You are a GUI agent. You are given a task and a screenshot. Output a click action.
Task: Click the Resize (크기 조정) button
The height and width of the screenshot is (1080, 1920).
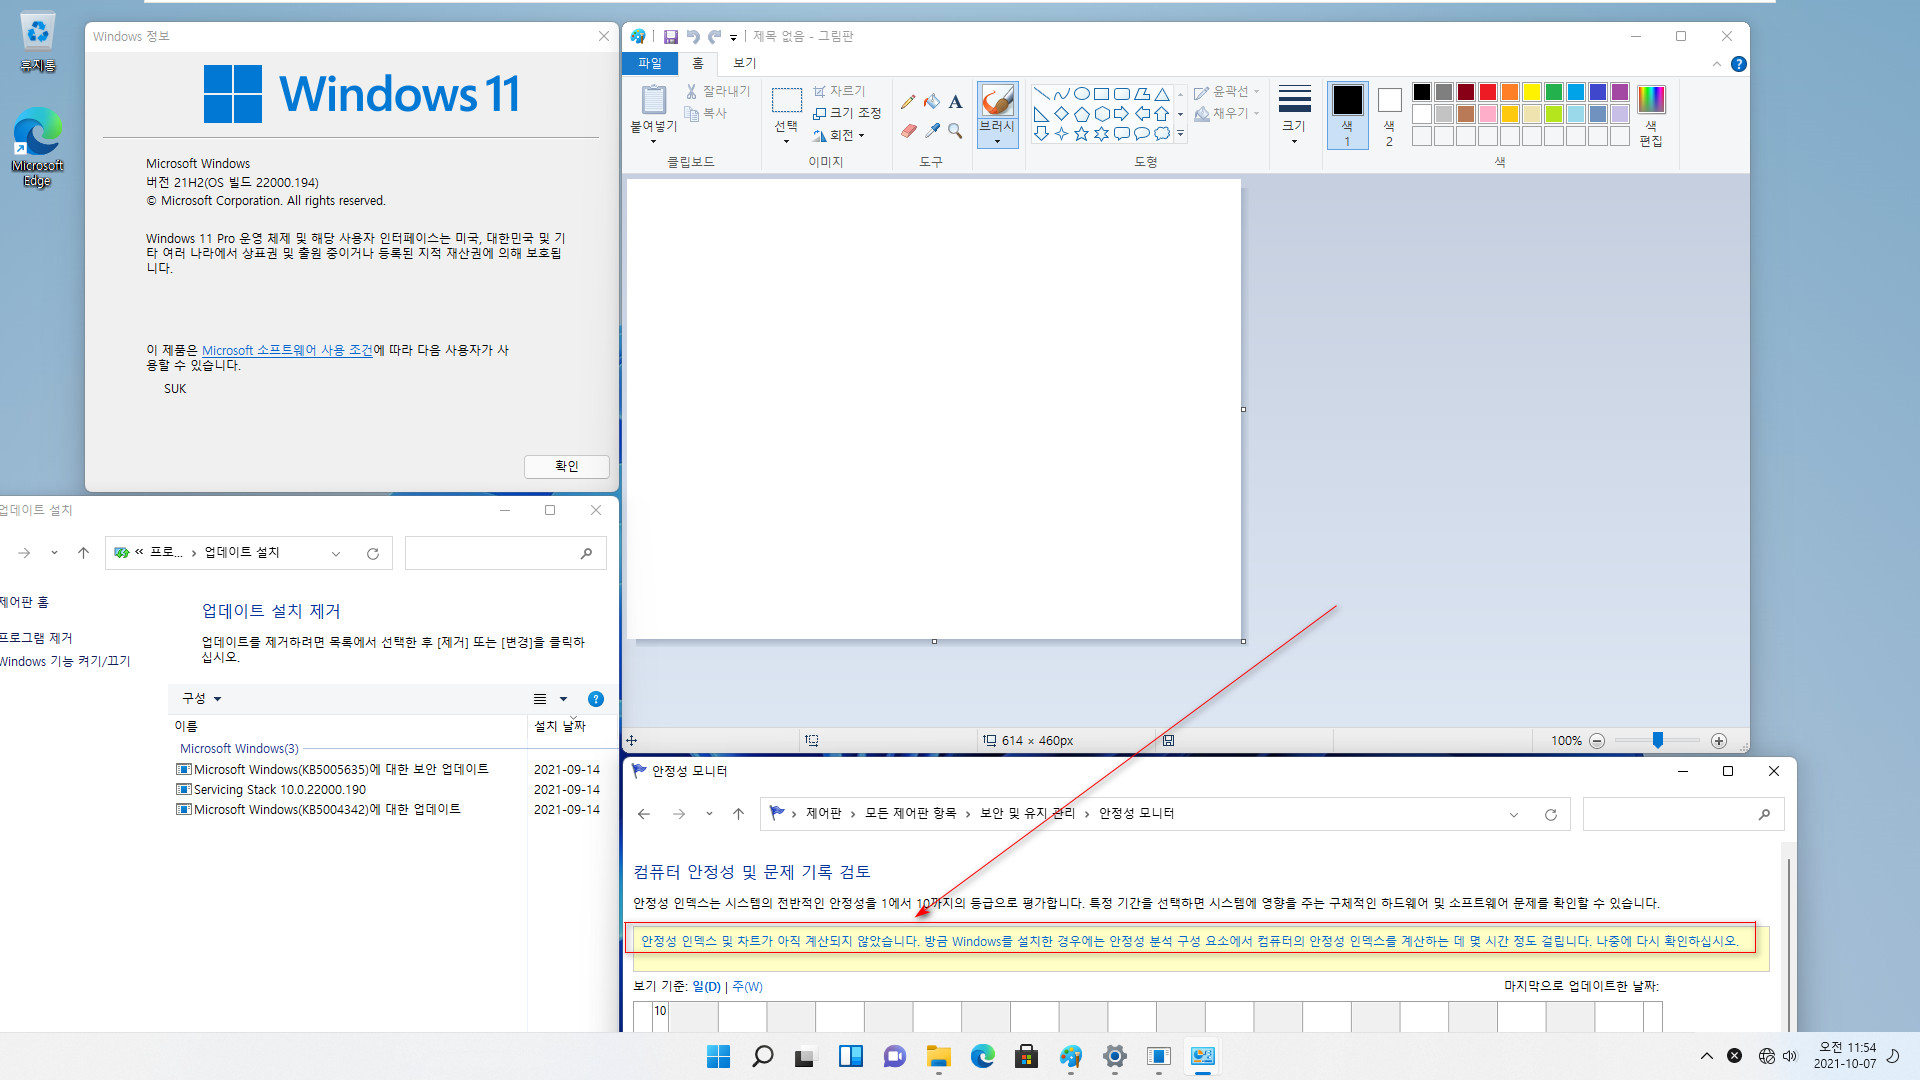847,113
